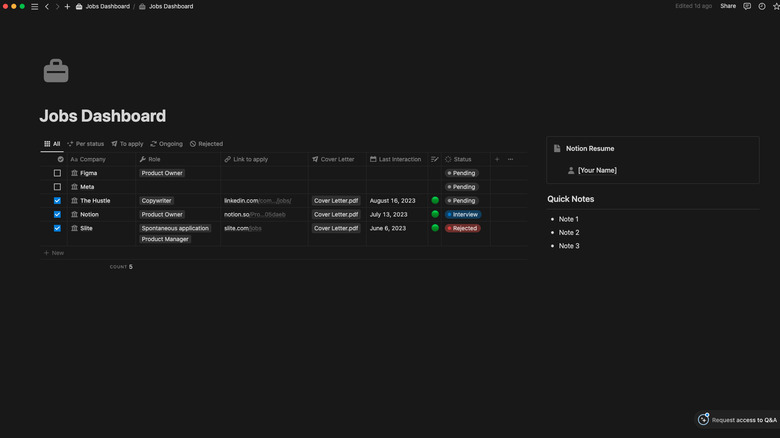Switch to the Per status view tab

click(x=85, y=144)
